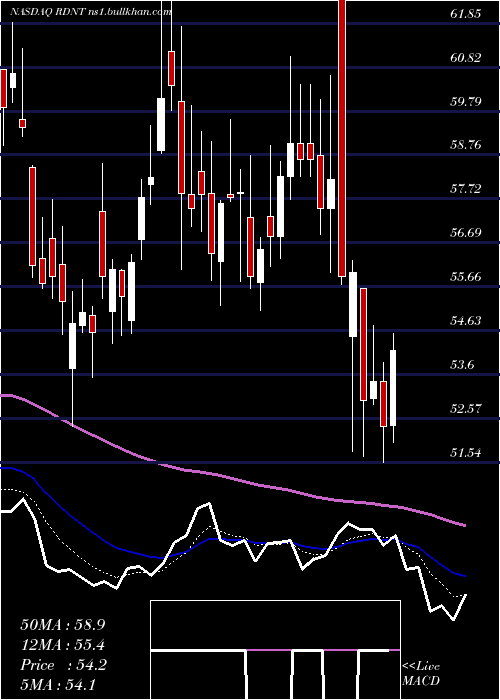Click the Price : 54.2 value
The image size is (500, 700).
(63, 665)
